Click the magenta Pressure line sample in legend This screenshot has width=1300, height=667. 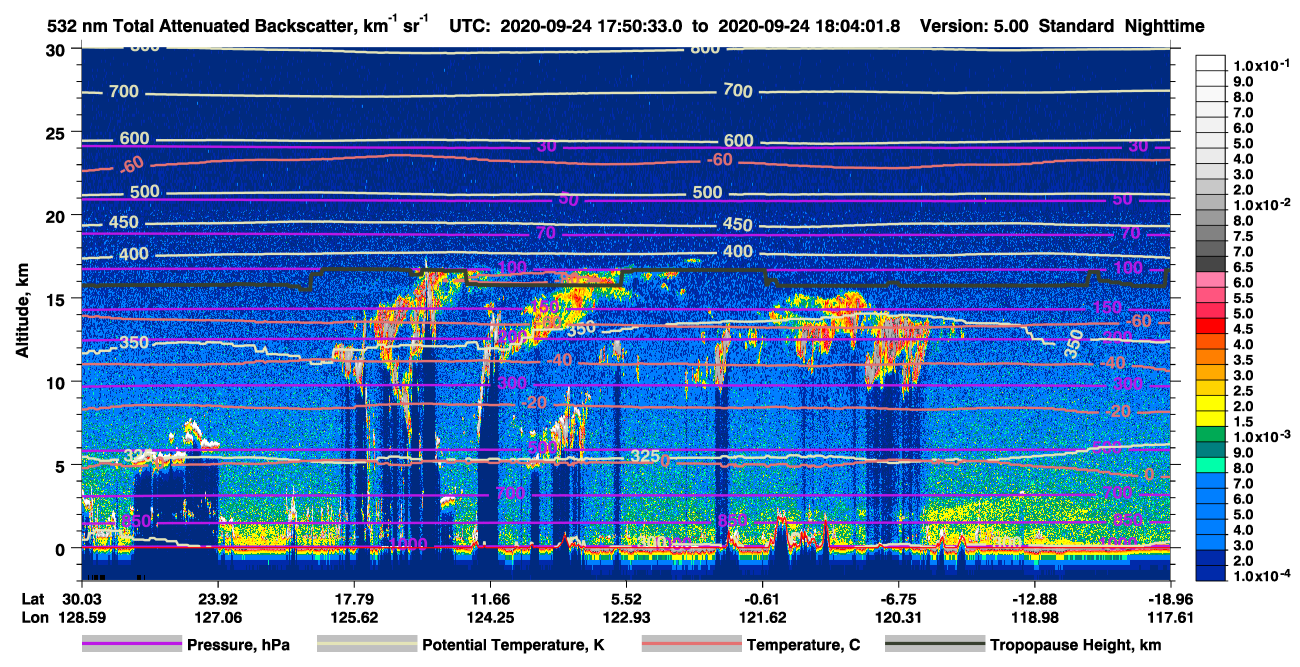[131, 645]
